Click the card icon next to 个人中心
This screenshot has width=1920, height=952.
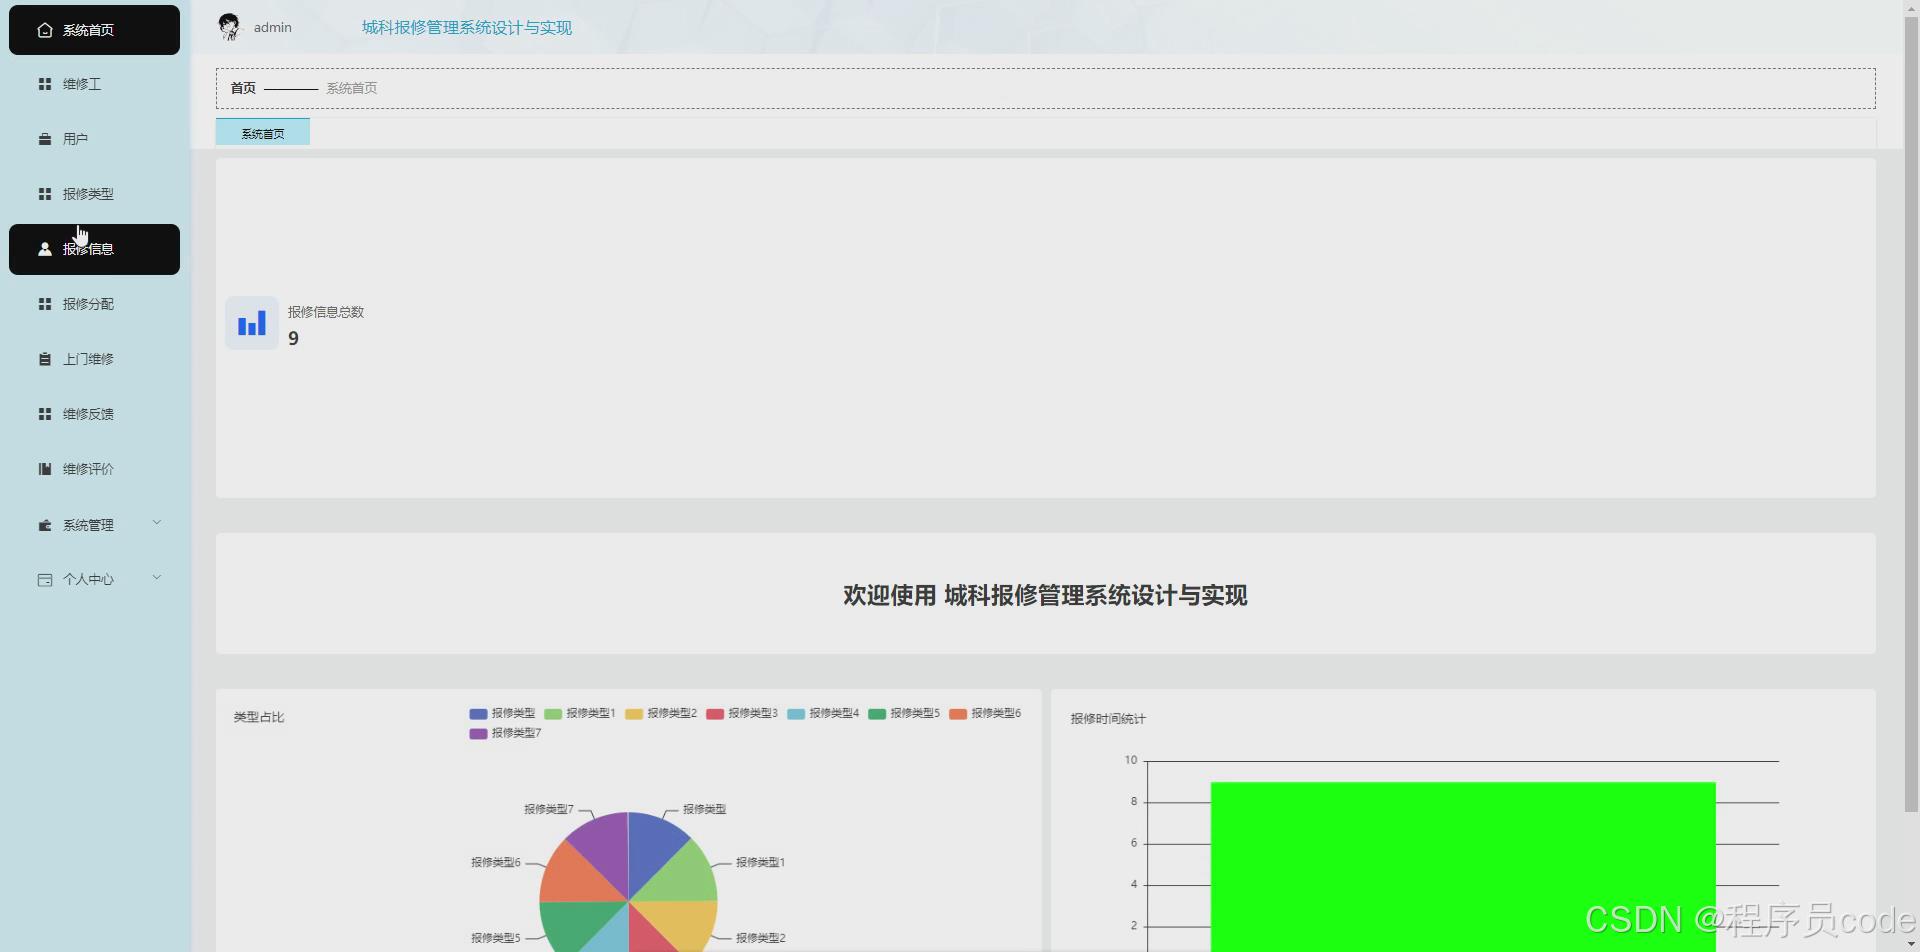point(45,579)
